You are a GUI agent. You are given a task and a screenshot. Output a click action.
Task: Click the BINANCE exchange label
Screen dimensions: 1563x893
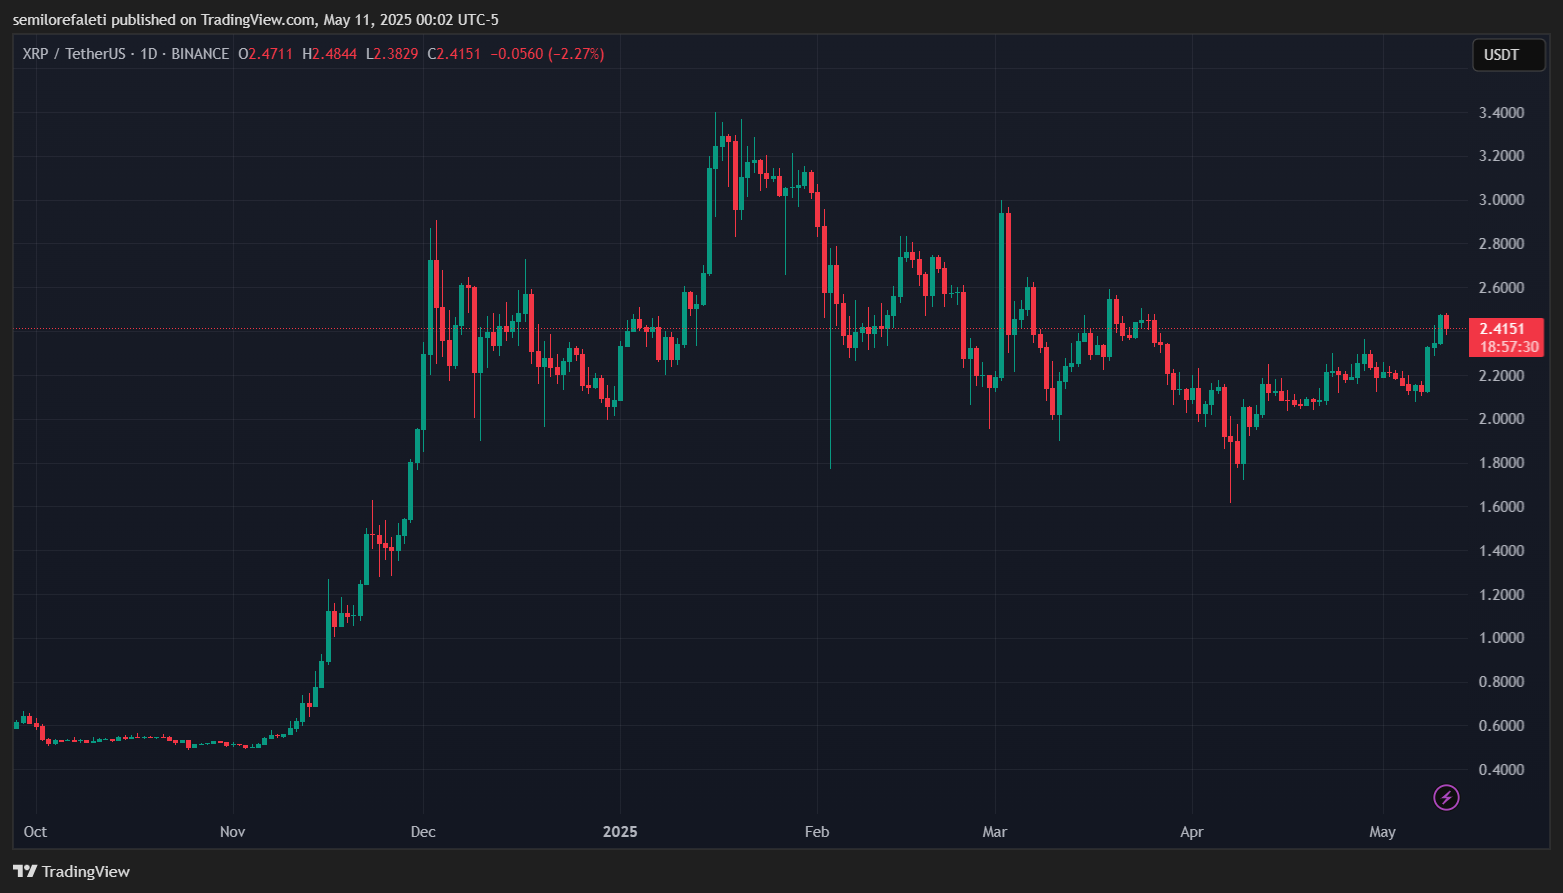[200, 54]
